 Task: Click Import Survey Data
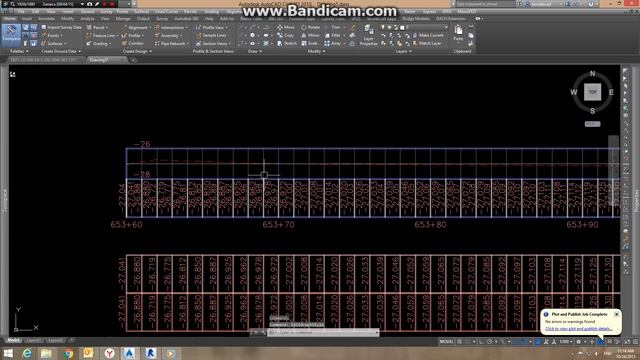61,27
